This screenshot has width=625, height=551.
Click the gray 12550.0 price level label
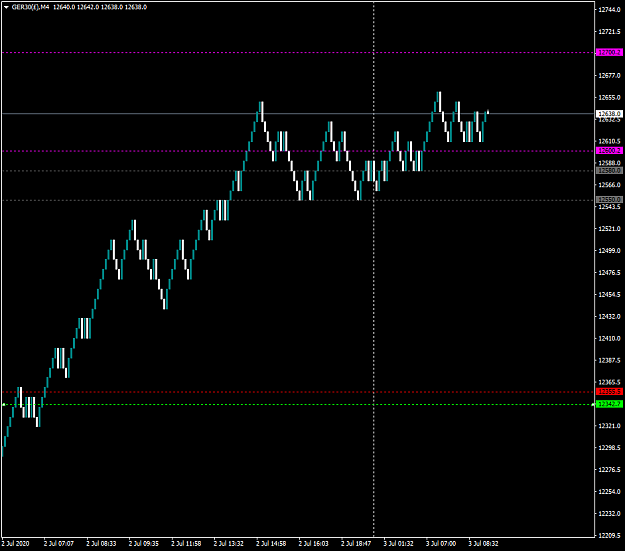609,199
